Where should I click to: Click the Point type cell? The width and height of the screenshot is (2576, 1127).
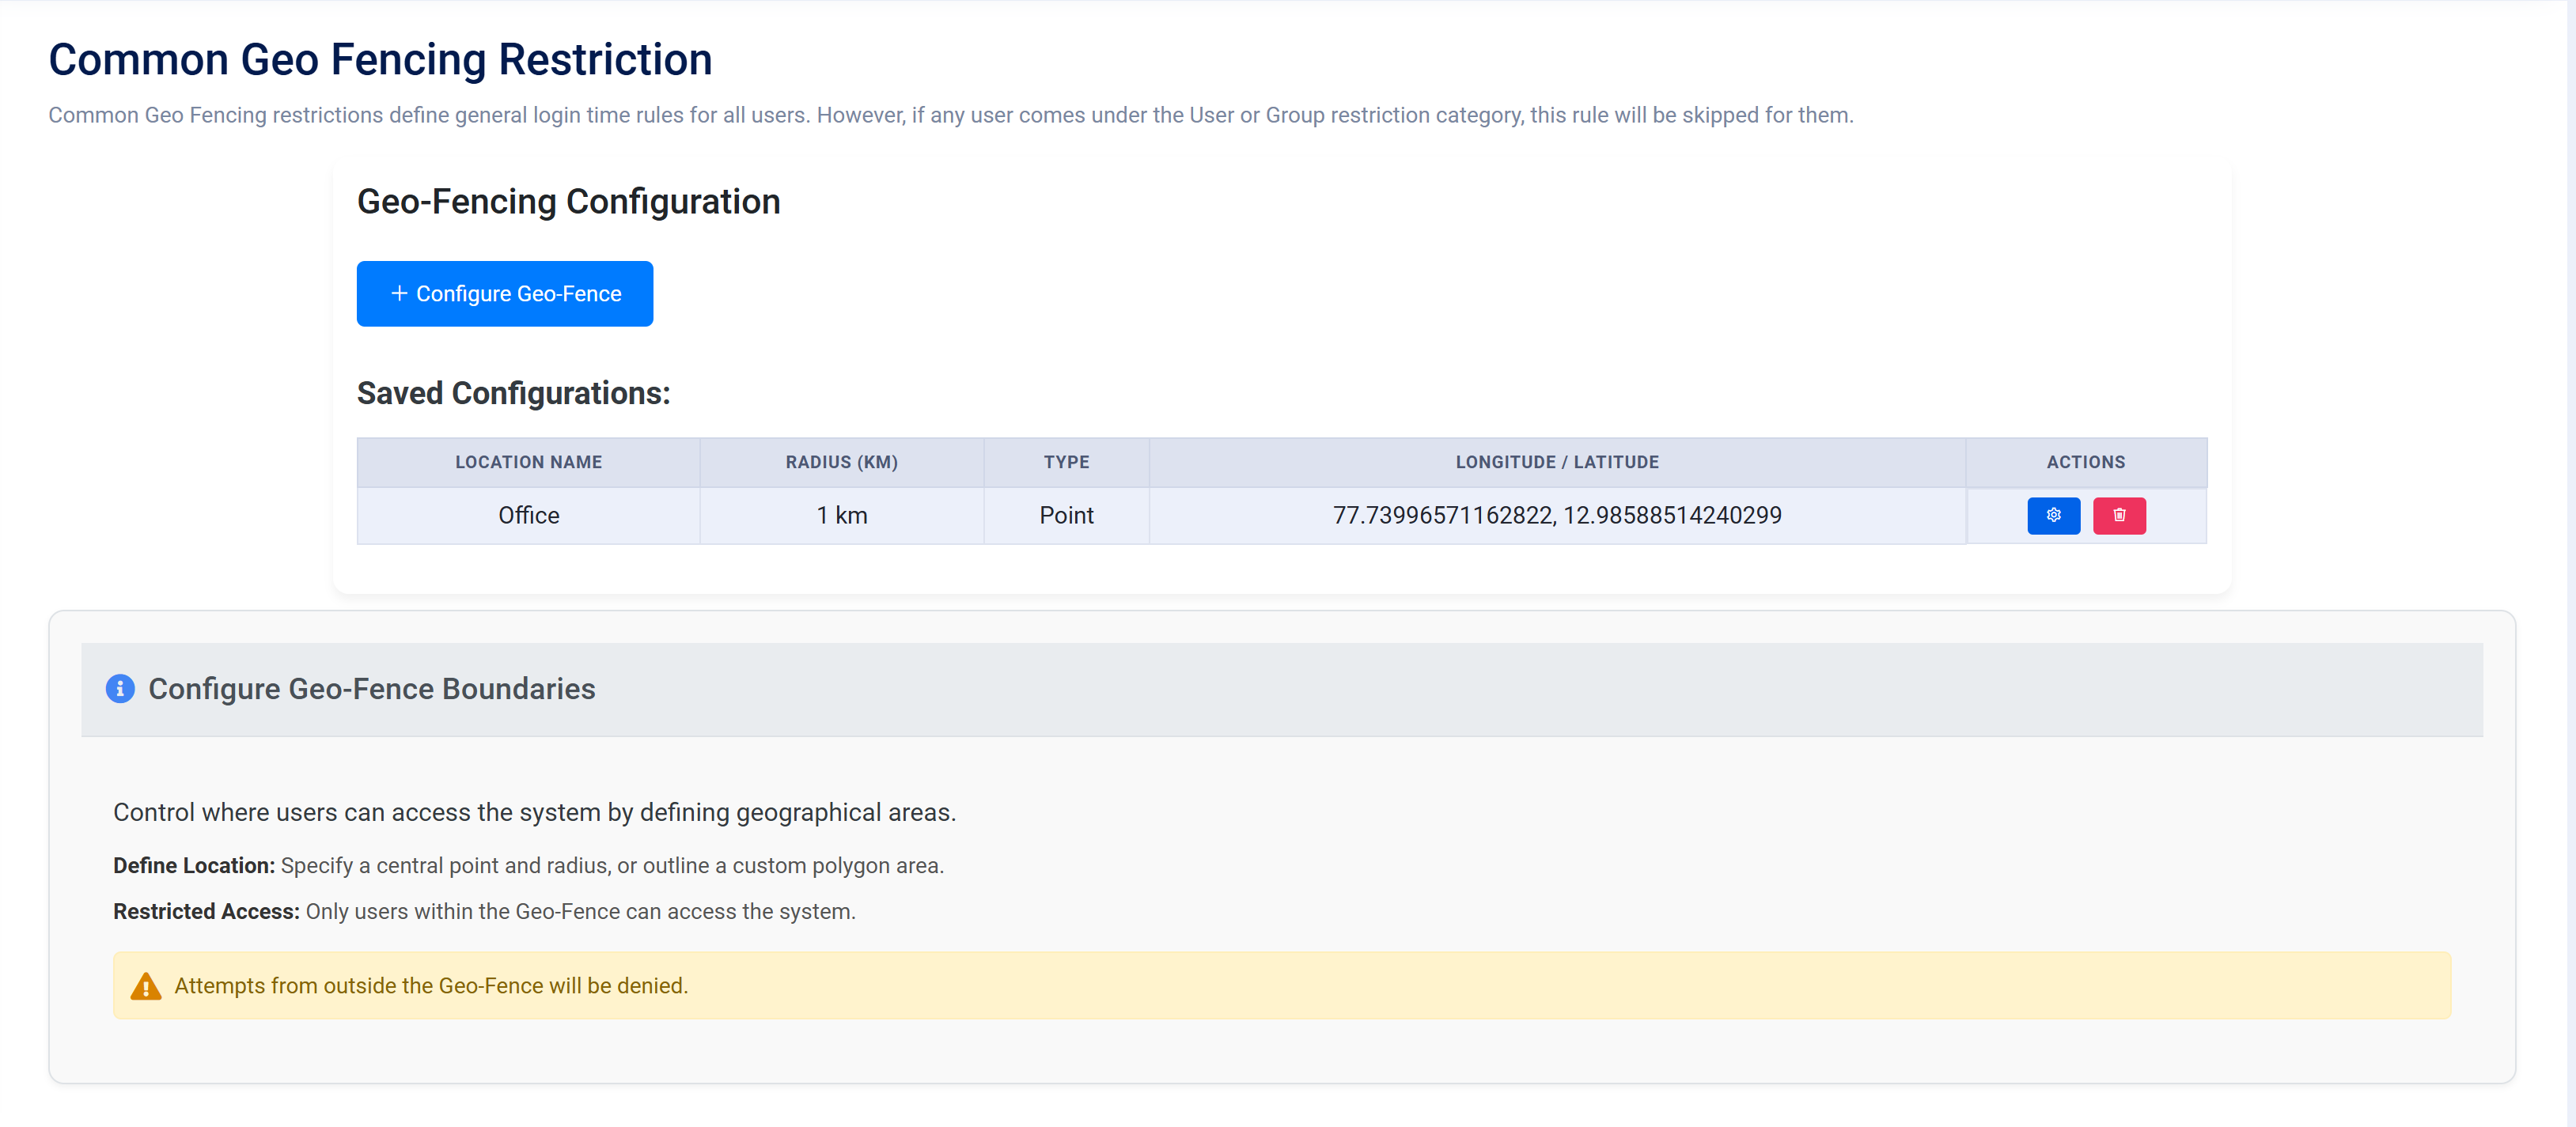click(1066, 515)
